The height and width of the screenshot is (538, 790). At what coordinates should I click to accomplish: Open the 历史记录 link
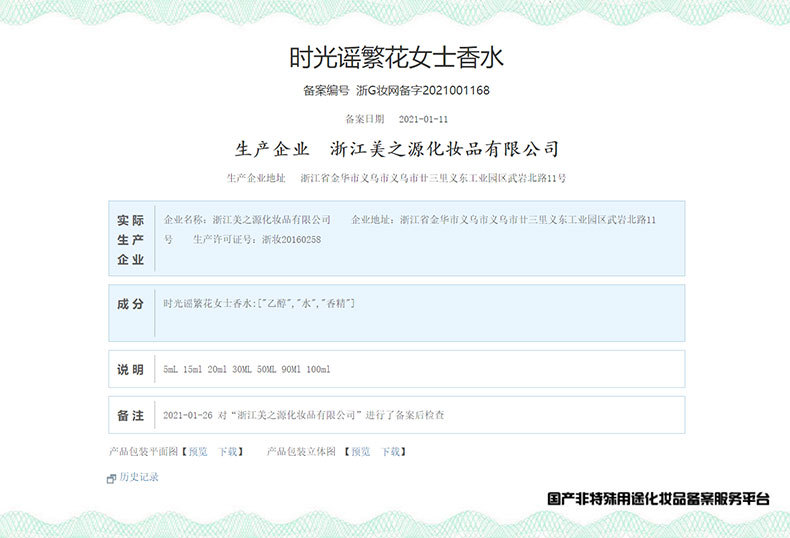pos(139,477)
